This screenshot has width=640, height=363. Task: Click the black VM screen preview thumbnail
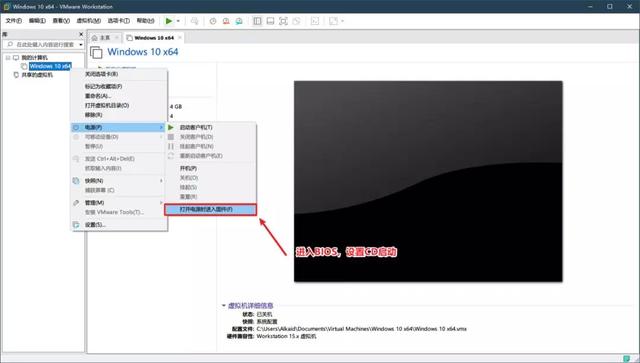[x=428, y=181]
